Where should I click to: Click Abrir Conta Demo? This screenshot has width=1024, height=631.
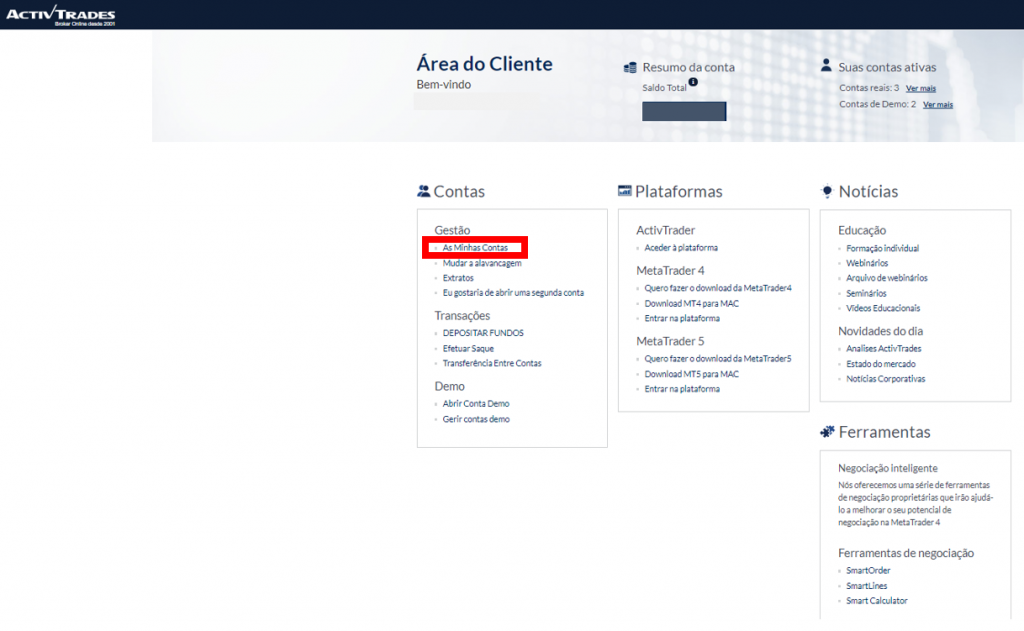476,404
